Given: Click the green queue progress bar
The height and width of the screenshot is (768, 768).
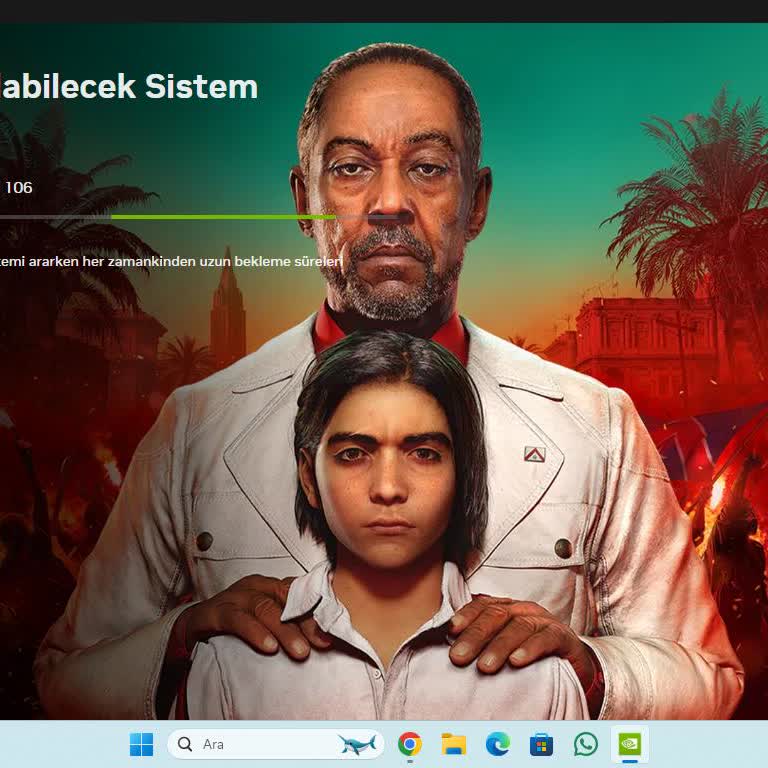Looking at the screenshot, I should [222, 217].
